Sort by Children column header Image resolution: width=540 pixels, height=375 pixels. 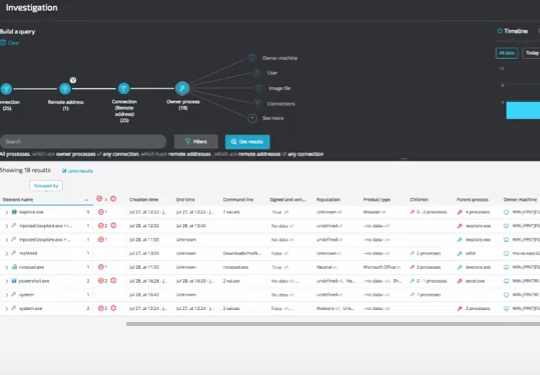419,200
